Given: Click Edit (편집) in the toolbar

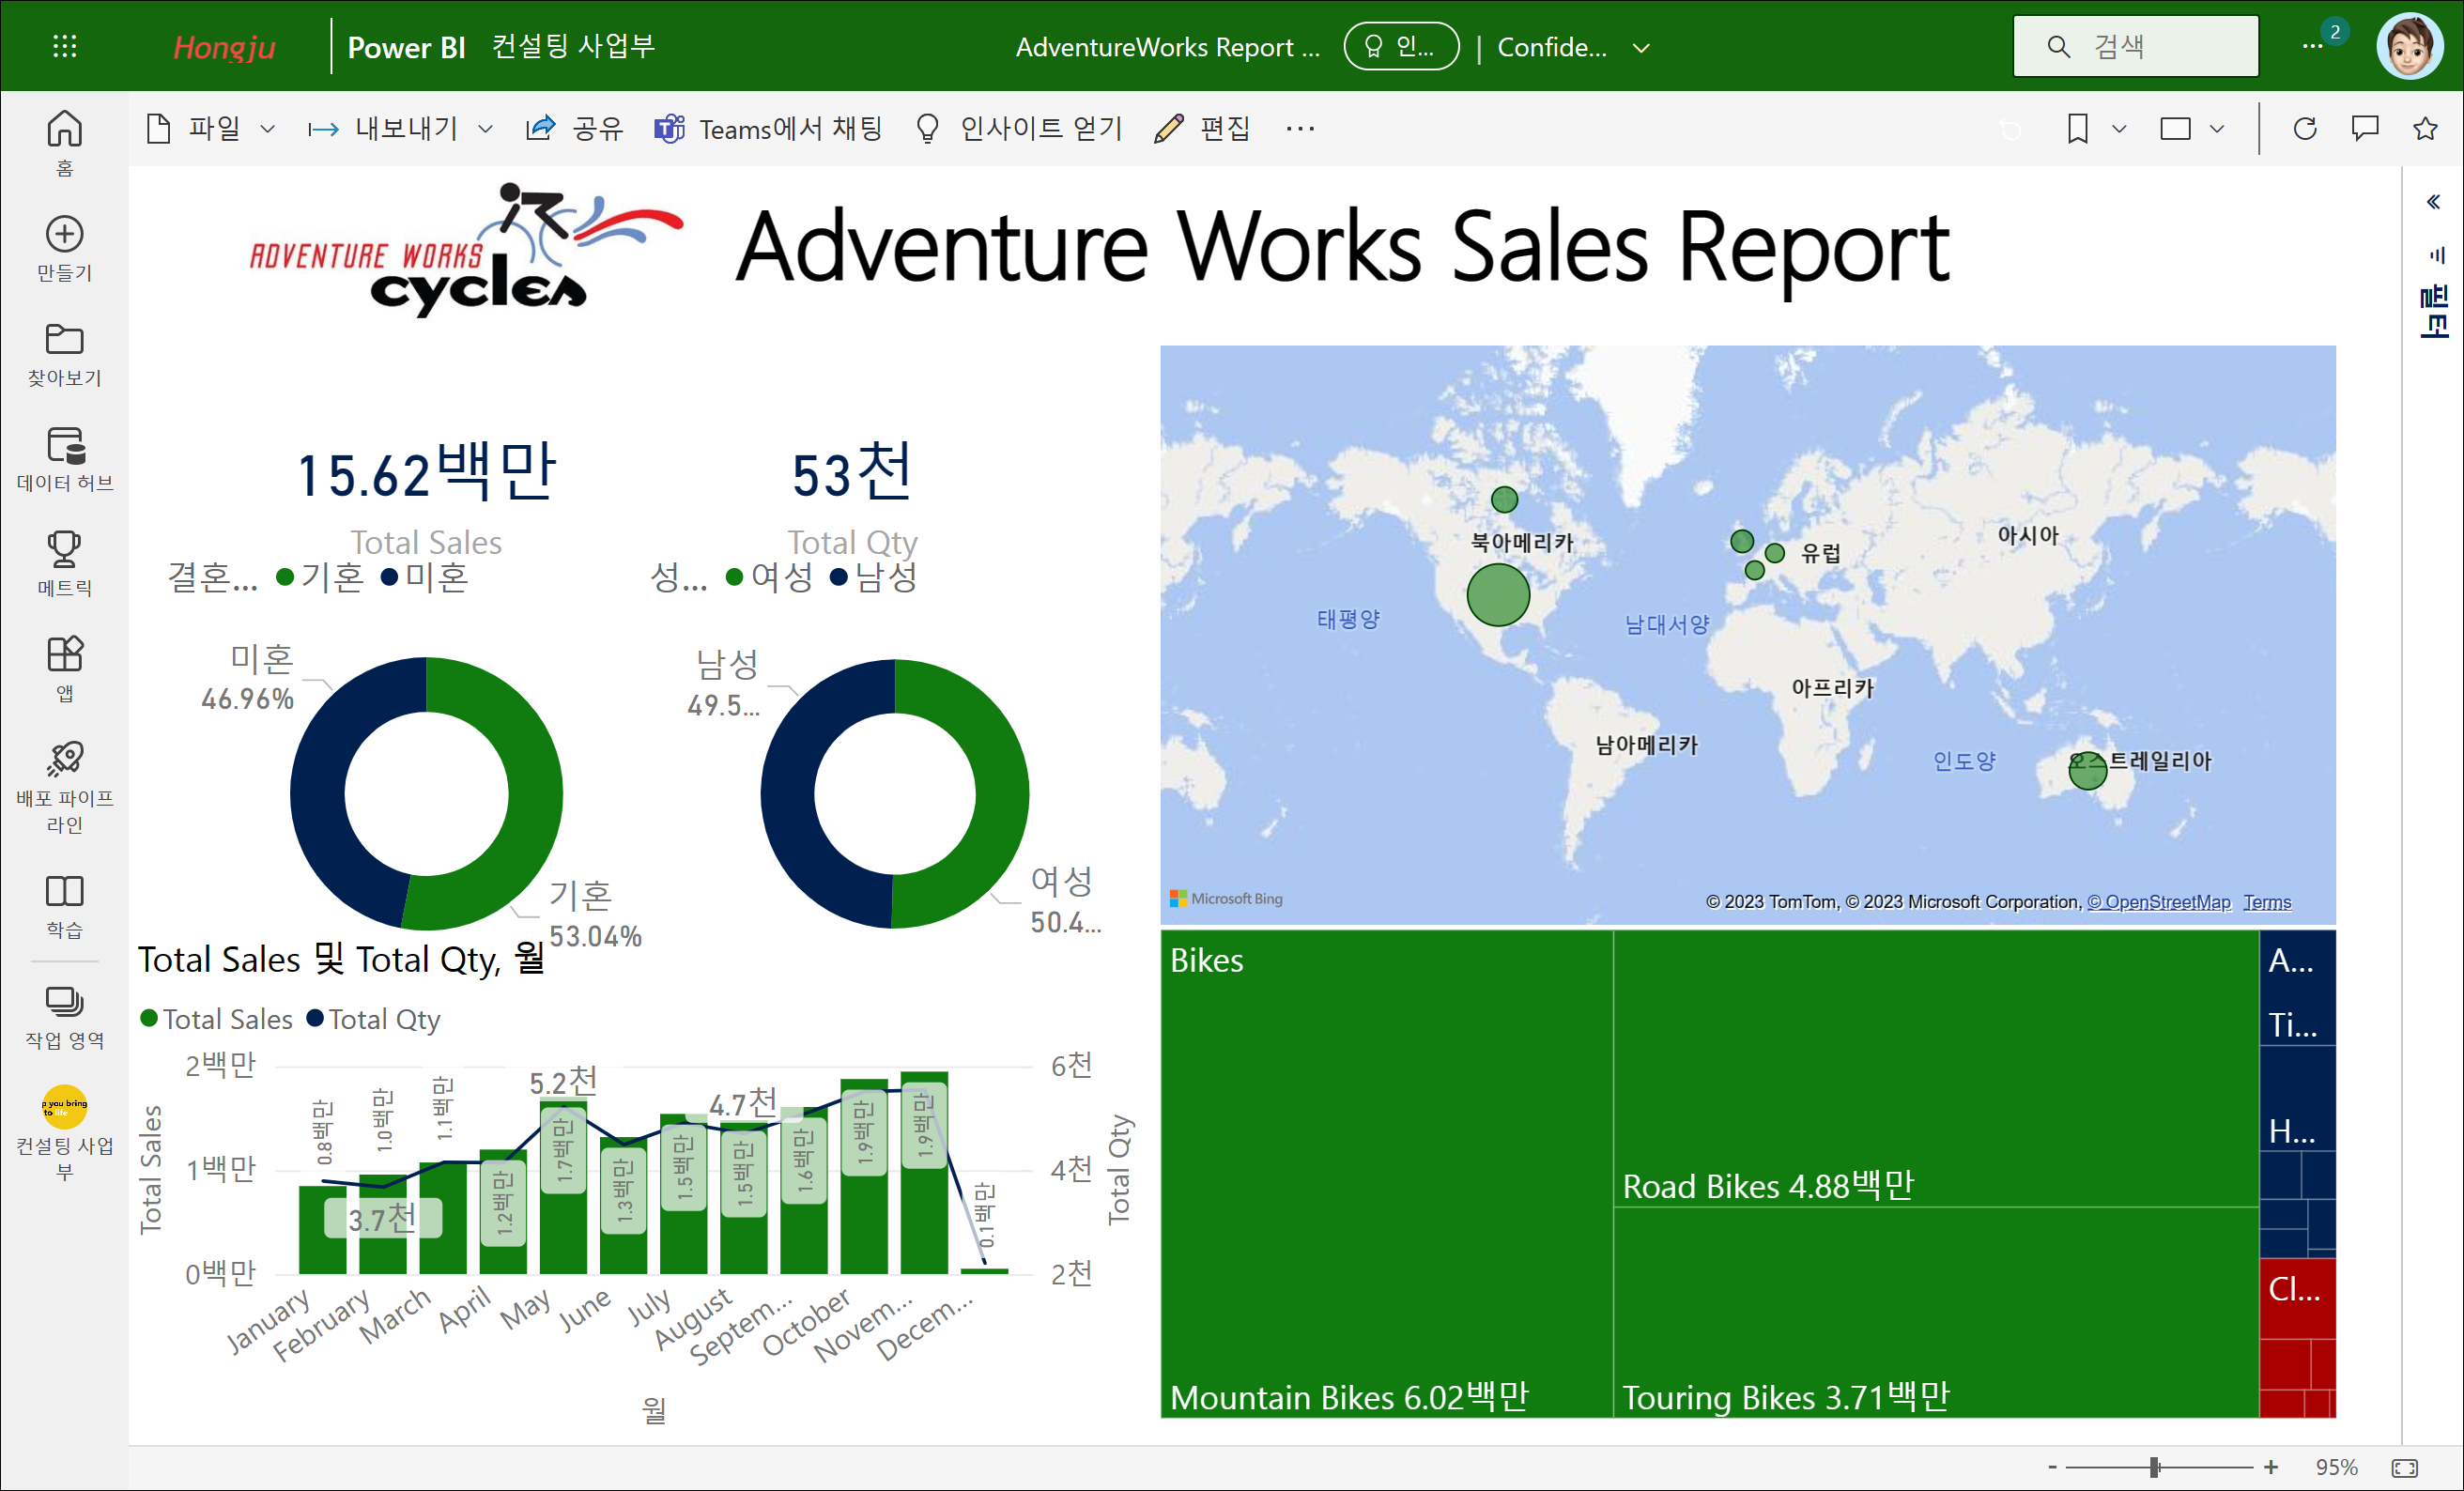Looking at the screenshot, I should [x=1202, y=128].
